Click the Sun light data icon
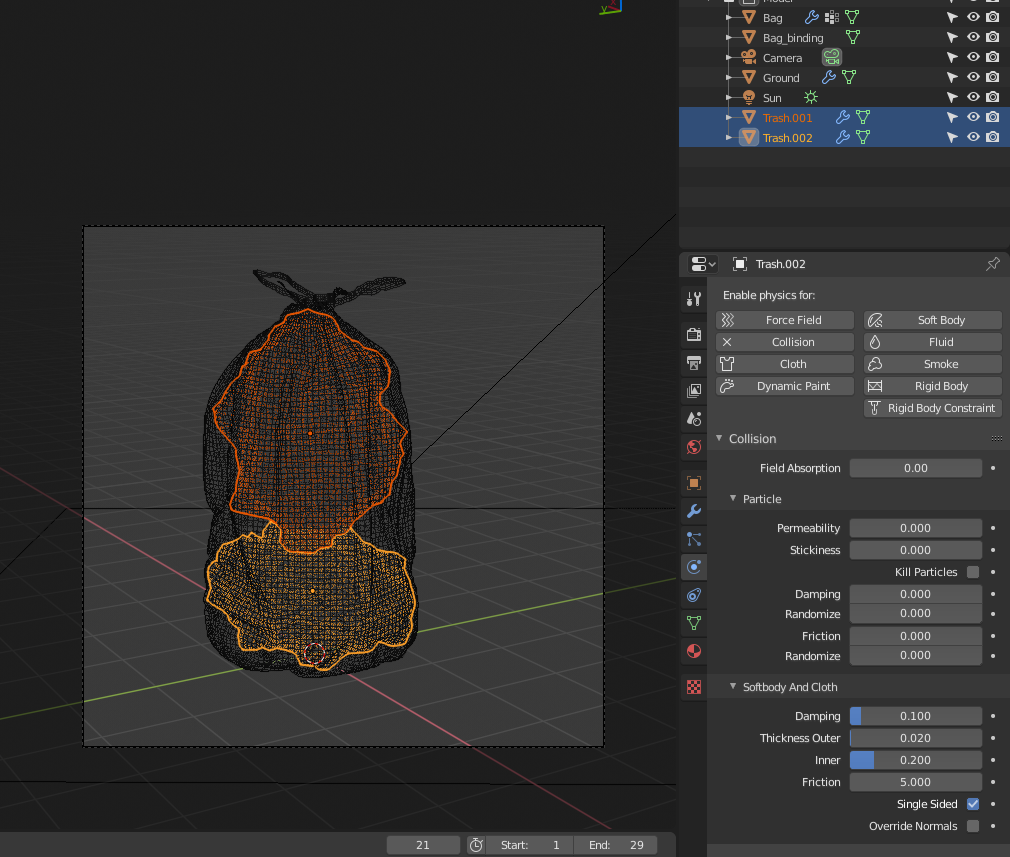1010x857 pixels. [811, 97]
